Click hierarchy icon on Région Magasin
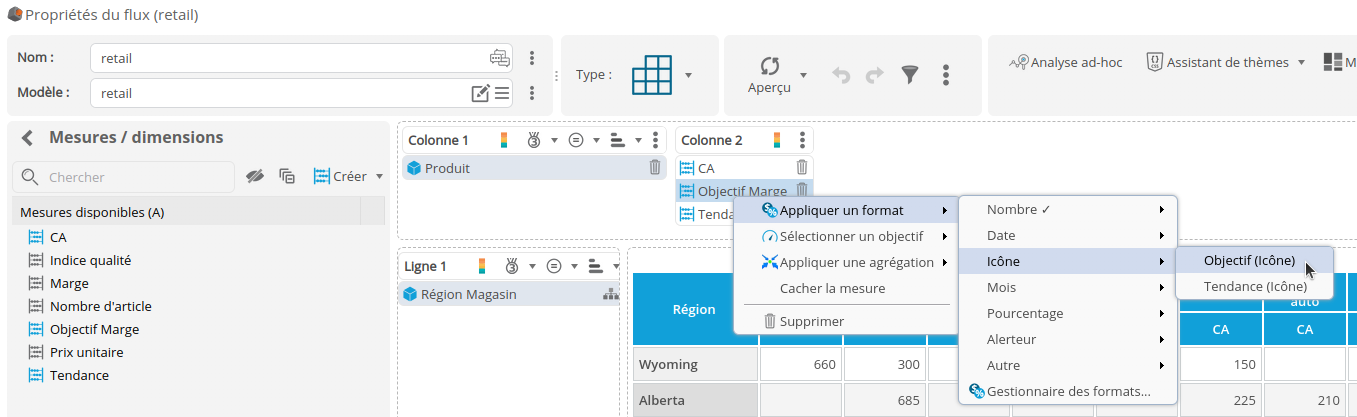The image size is (1357, 417). pos(610,294)
